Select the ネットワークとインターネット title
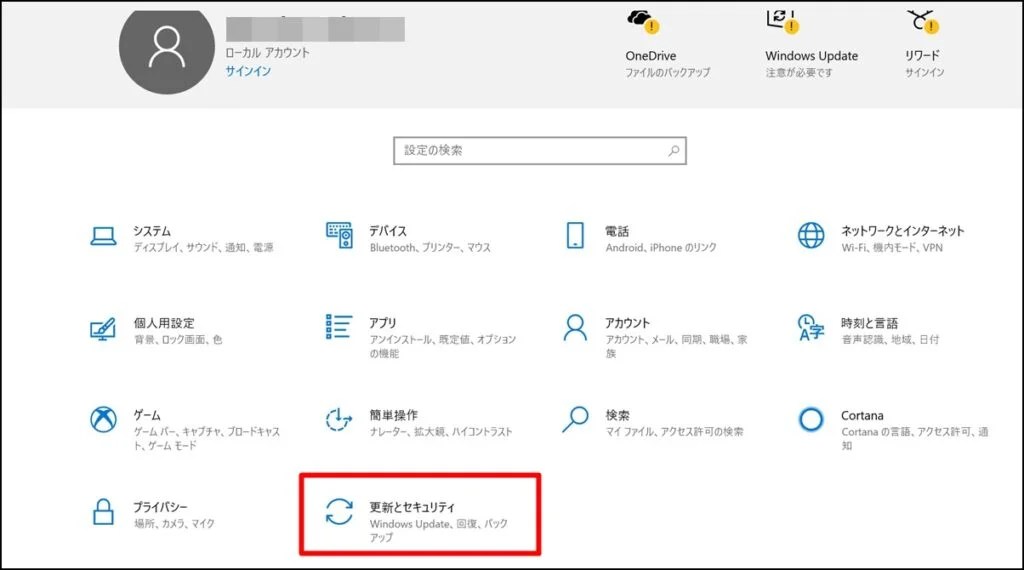The image size is (1024, 570). 903,231
